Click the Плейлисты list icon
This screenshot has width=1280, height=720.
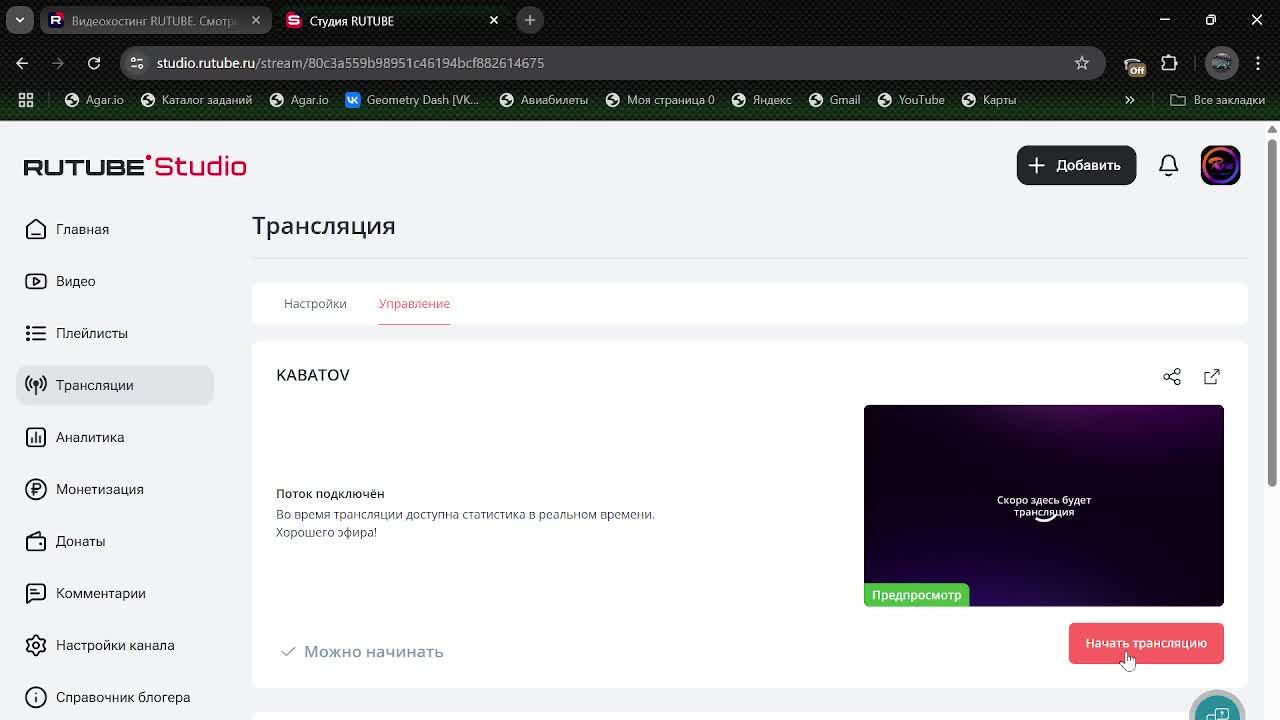coord(36,333)
